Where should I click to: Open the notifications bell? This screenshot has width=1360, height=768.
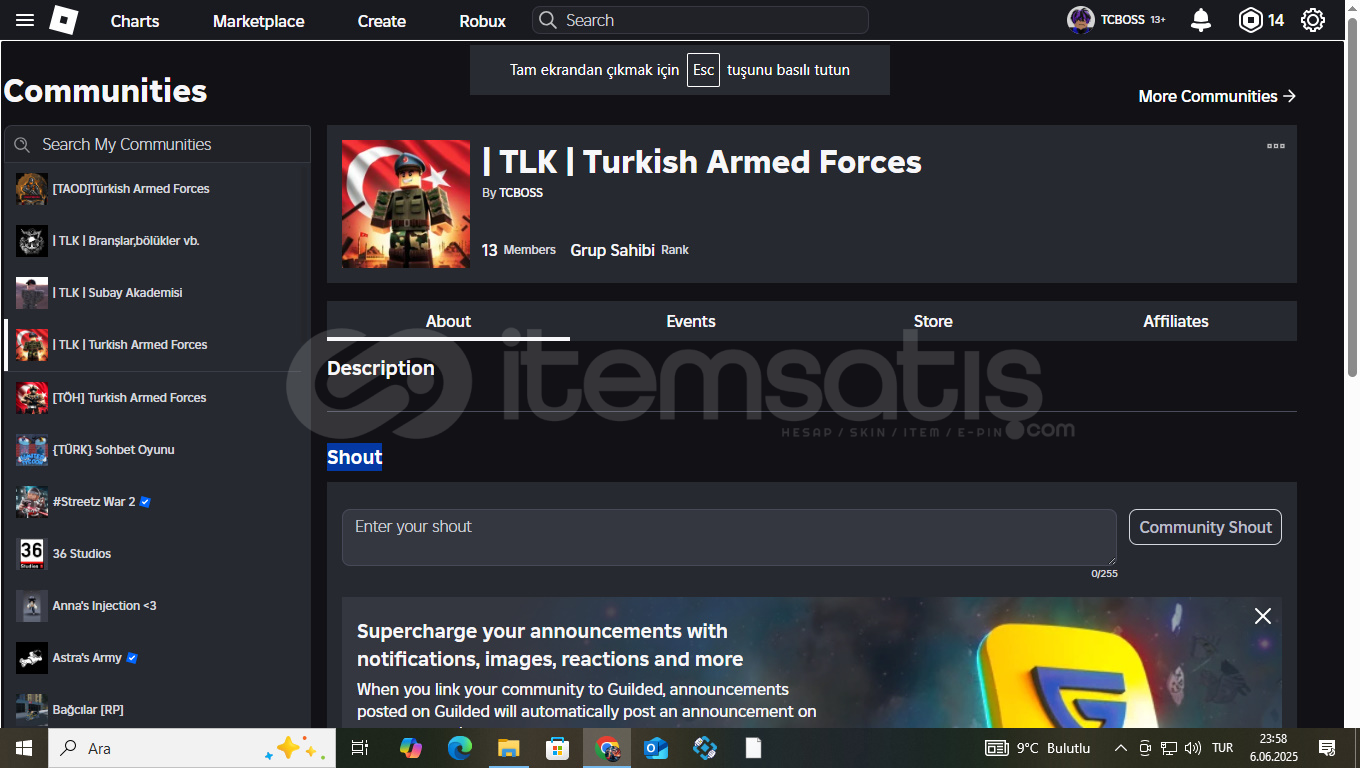pyautogui.click(x=1201, y=20)
